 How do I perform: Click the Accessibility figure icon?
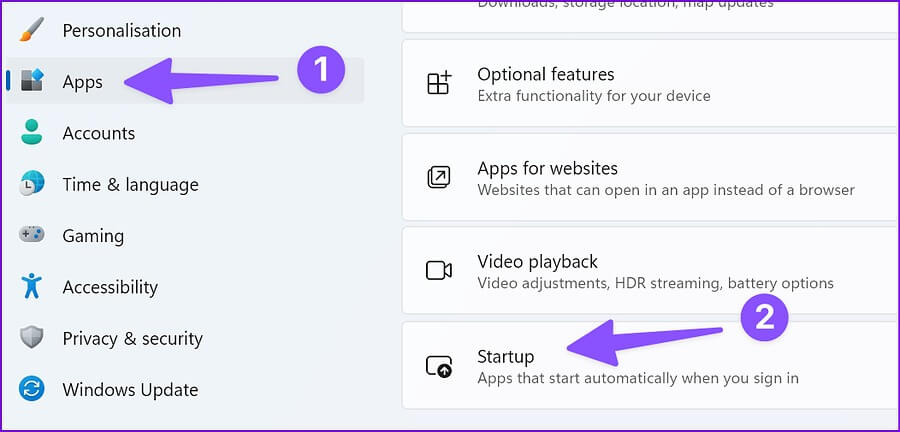(32, 286)
